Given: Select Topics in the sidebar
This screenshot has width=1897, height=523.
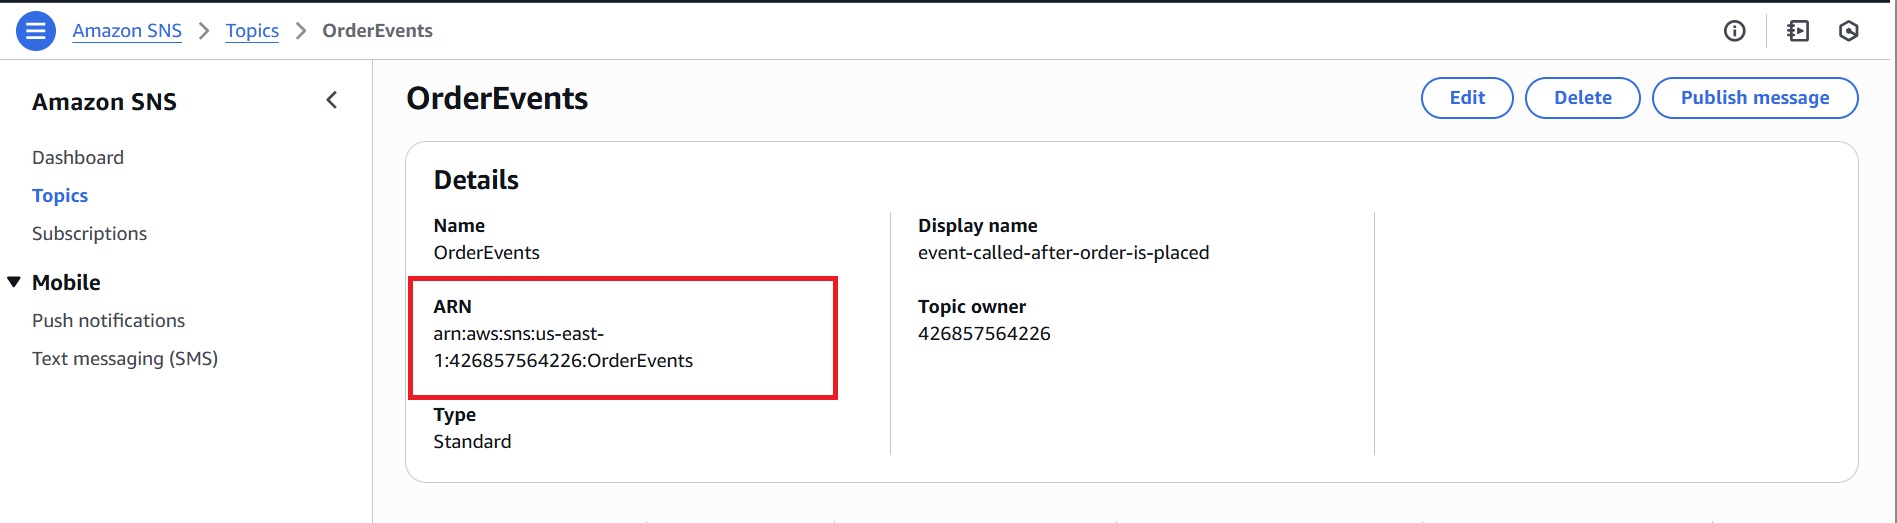Looking at the screenshot, I should 60,196.
